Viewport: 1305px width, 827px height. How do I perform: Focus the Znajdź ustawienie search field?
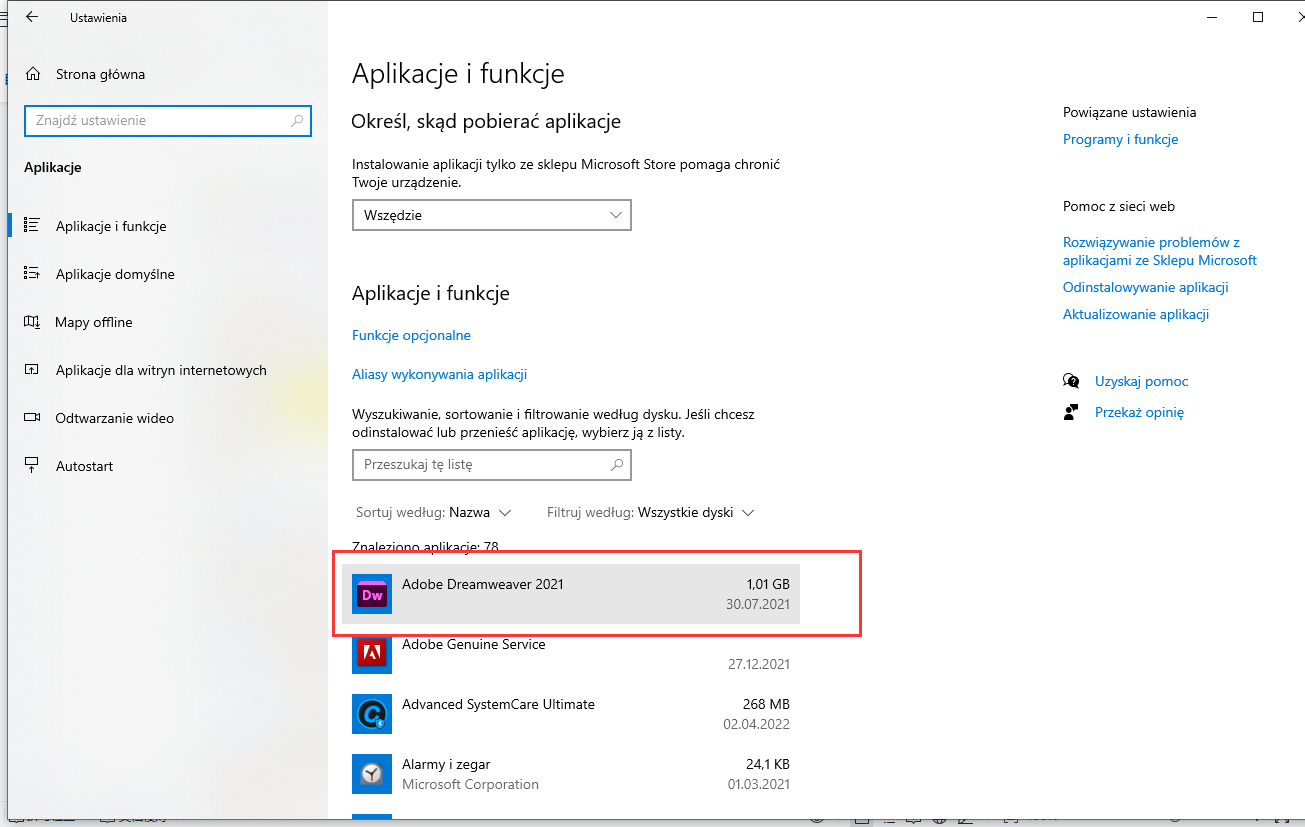click(x=168, y=120)
